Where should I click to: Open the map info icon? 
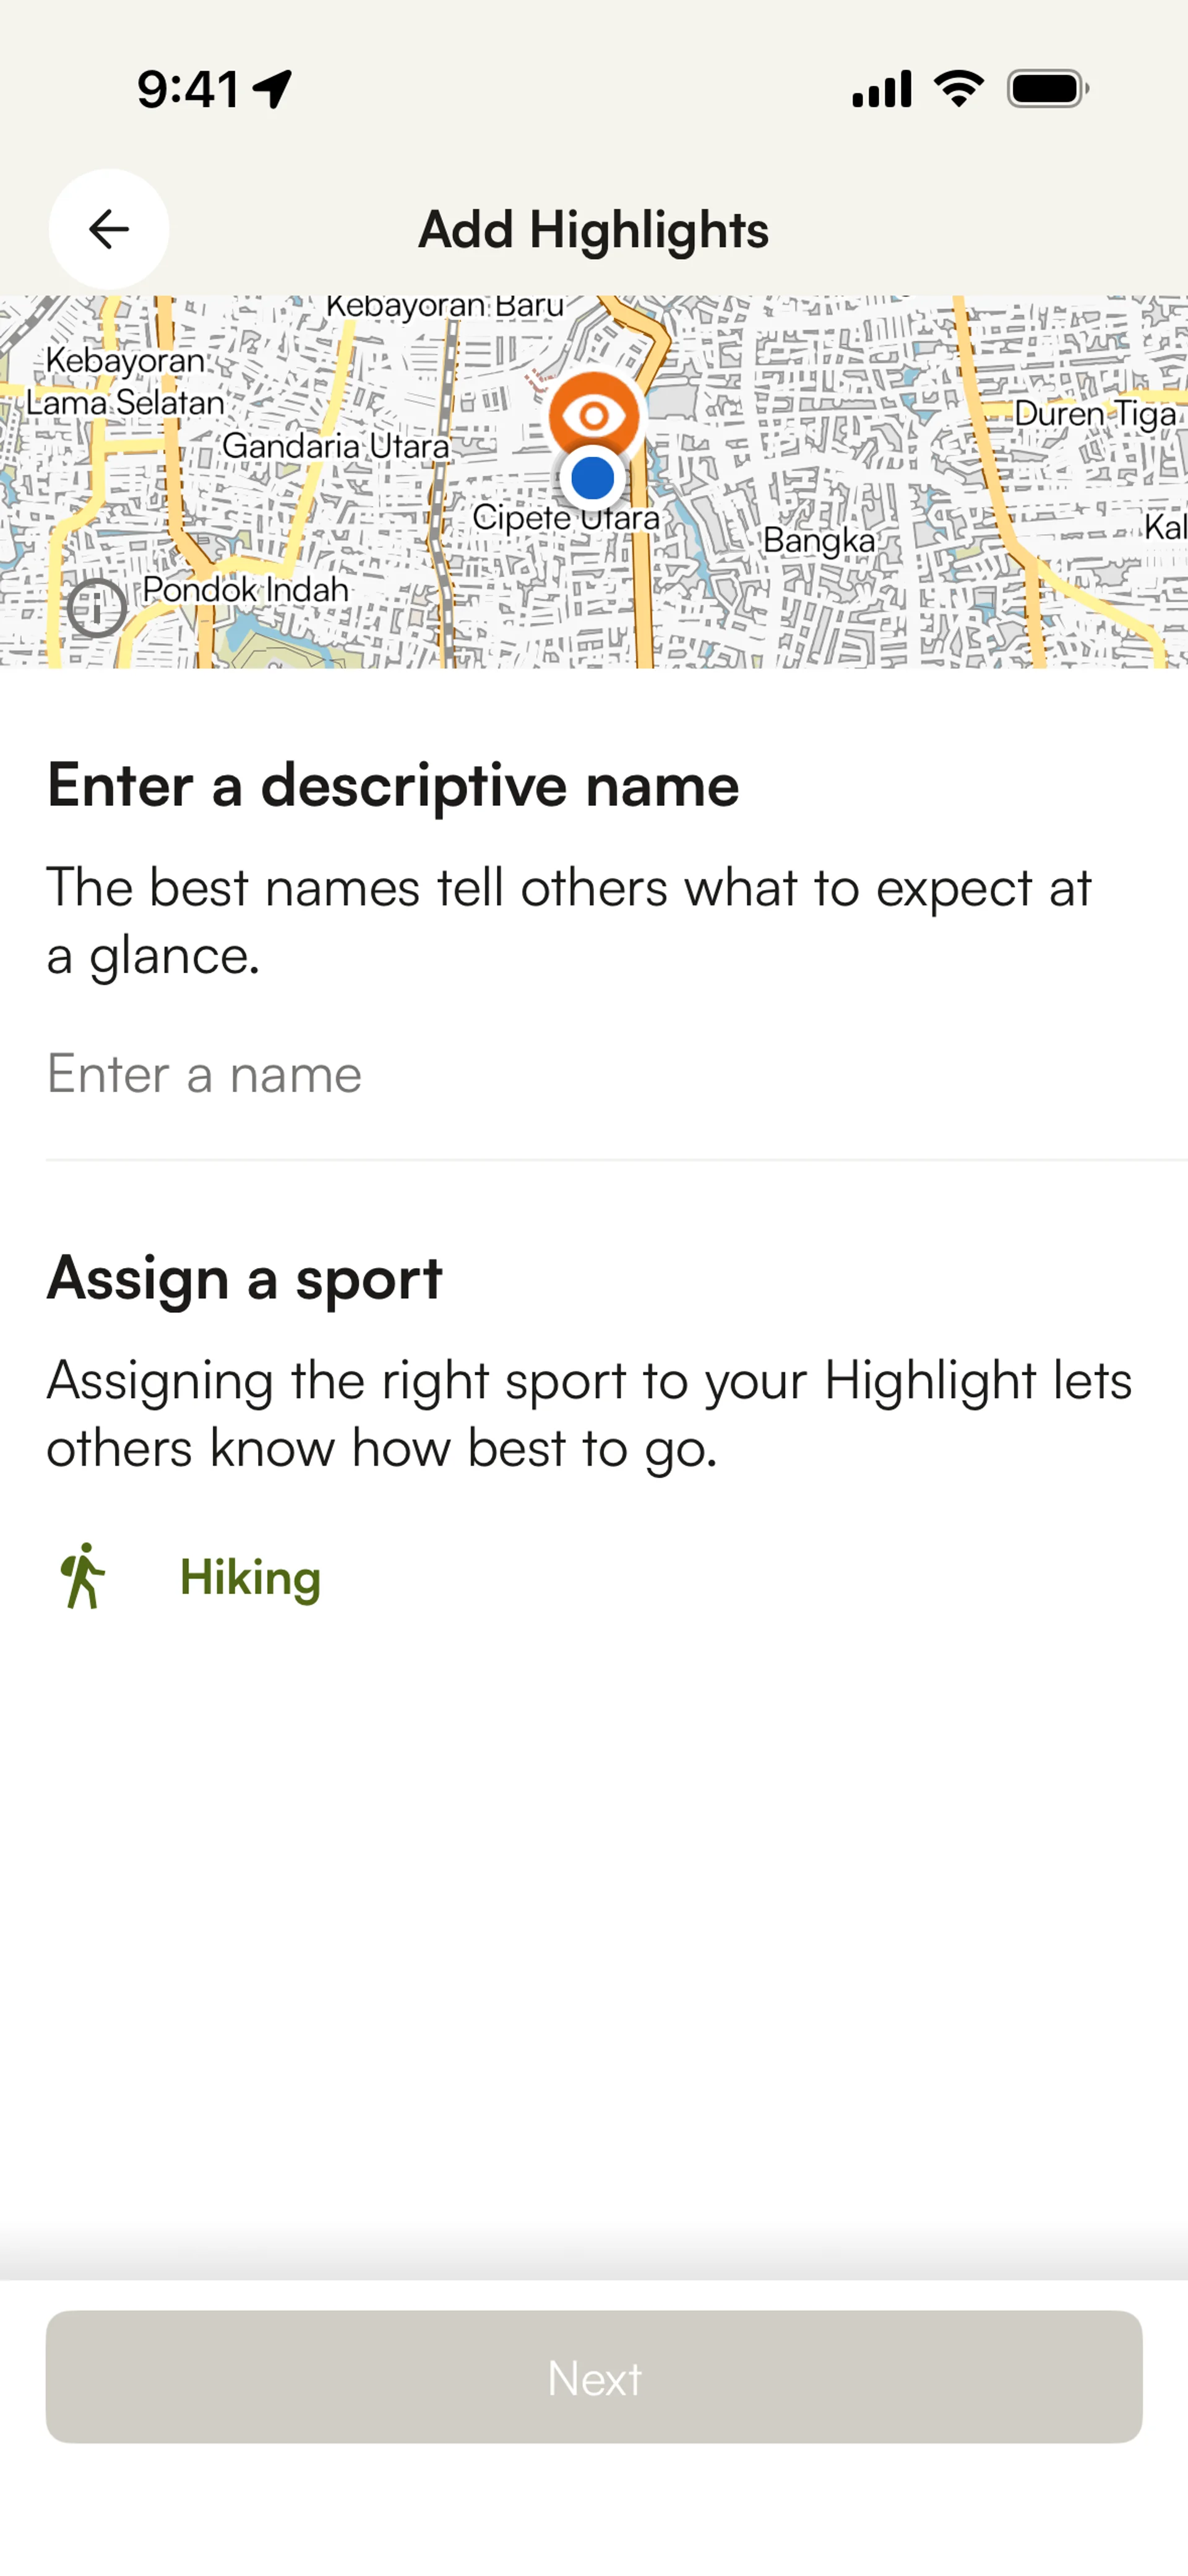point(97,607)
